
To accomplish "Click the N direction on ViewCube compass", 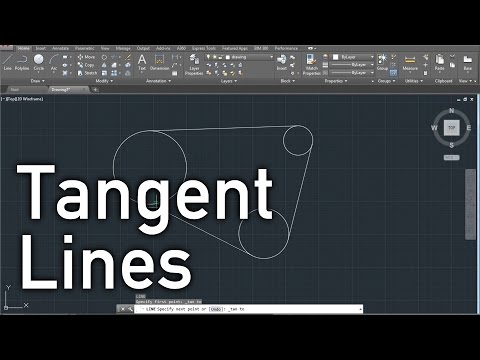I will (452, 110).
